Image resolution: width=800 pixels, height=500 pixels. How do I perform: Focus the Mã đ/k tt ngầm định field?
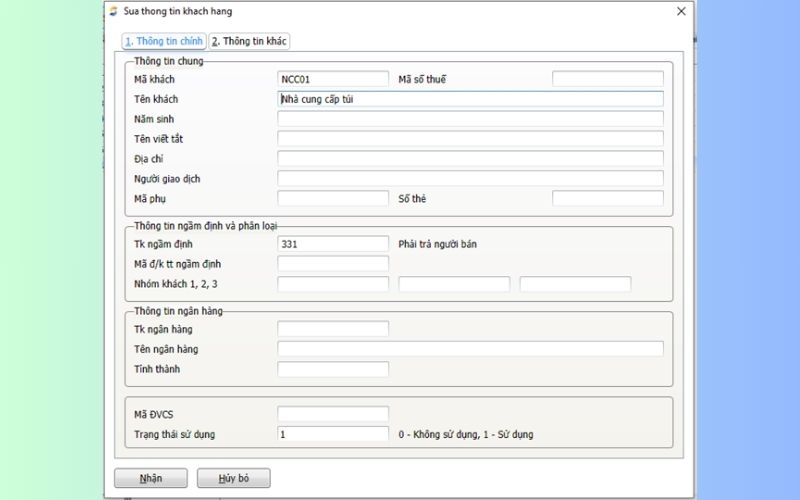(333, 264)
